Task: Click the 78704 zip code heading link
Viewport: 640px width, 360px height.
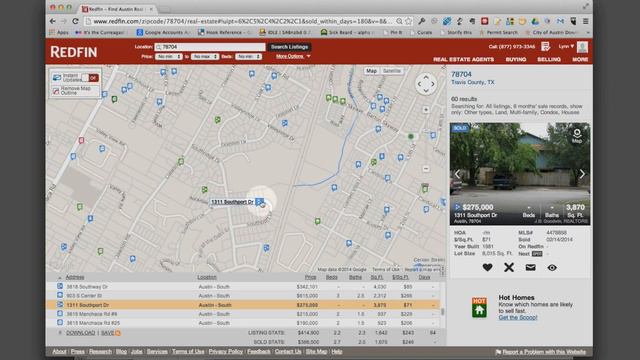Action: [x=461, y=74]
